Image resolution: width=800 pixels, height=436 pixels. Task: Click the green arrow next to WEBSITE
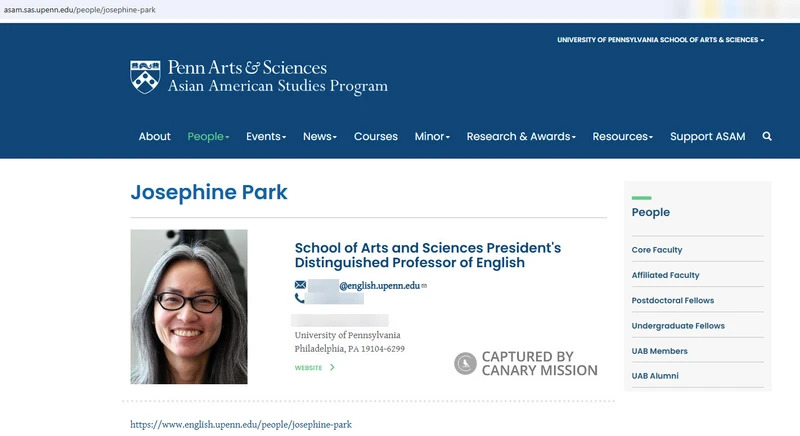(332, 367)
